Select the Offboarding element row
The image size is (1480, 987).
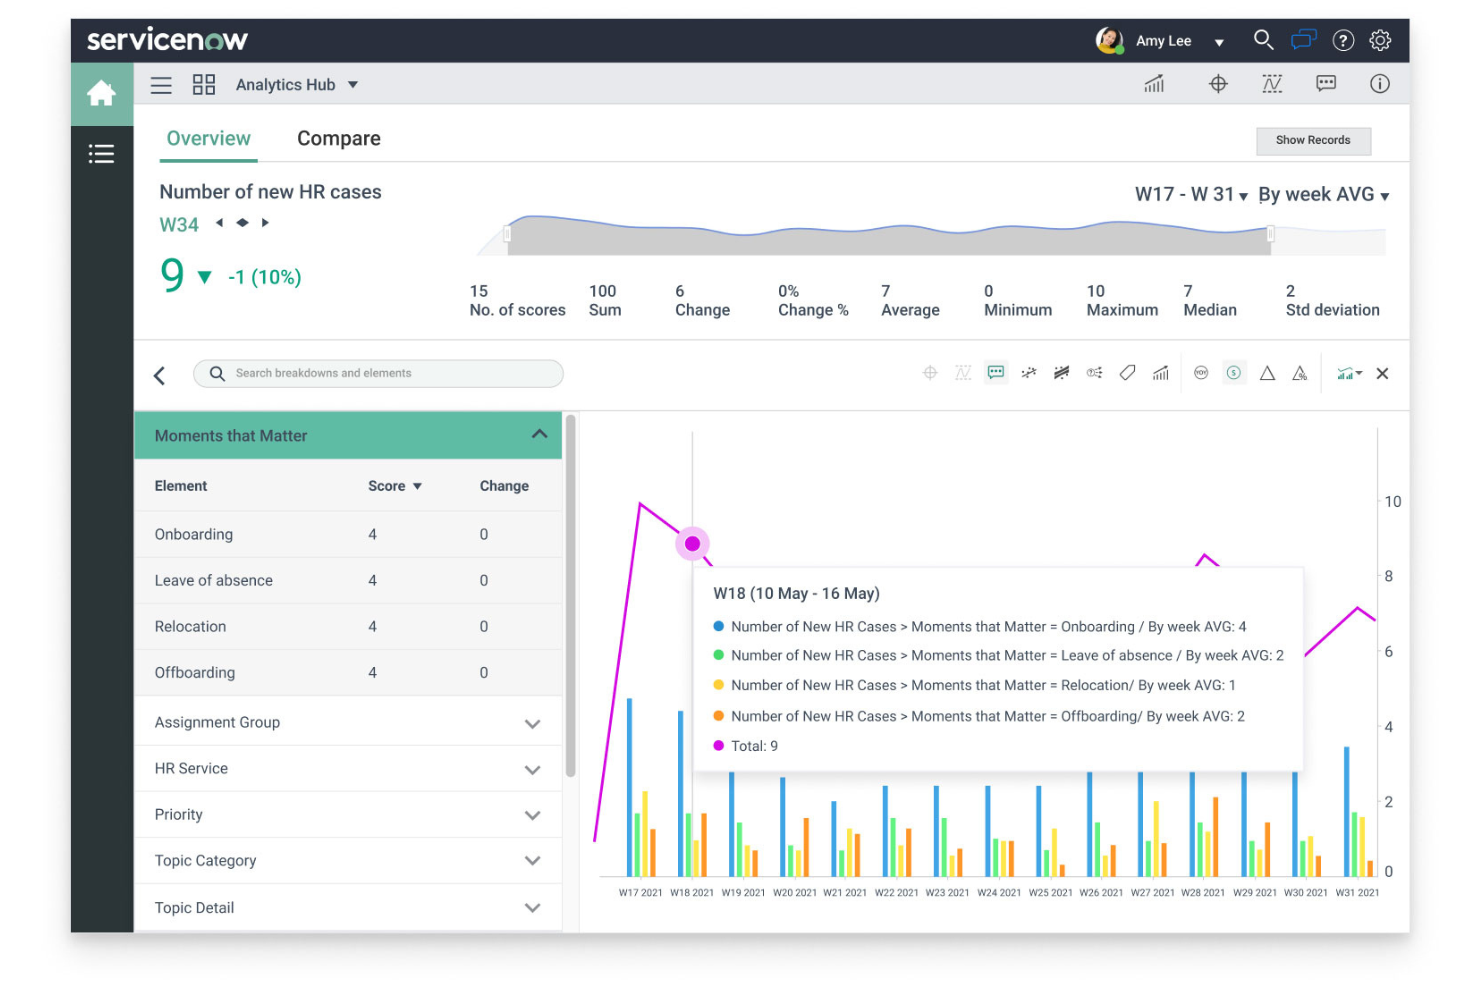tap(348, 672)
